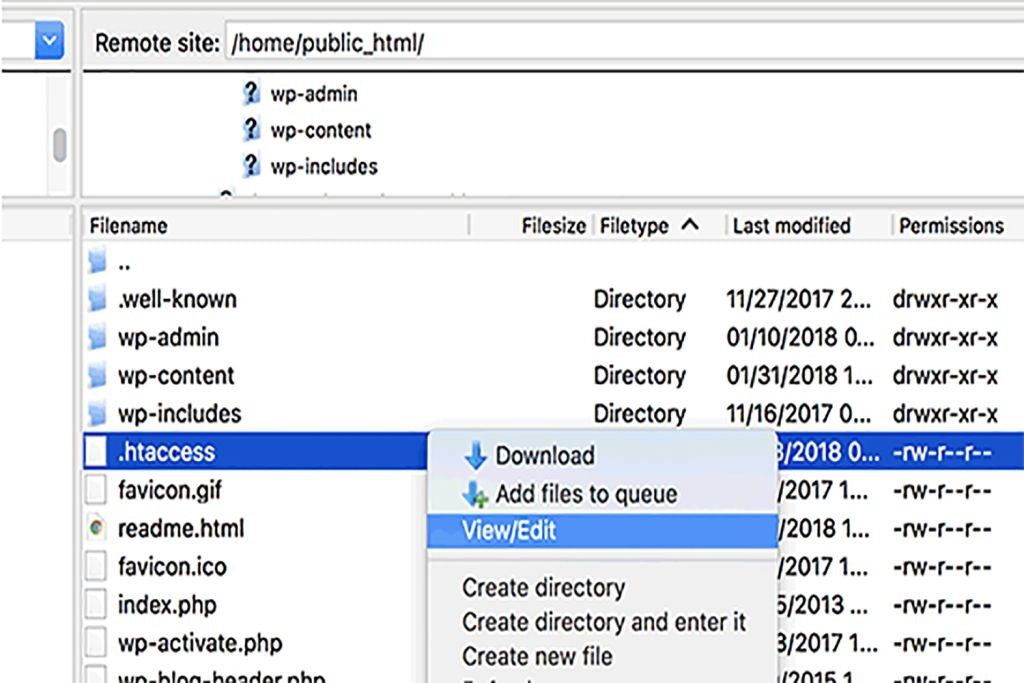This screenshot has width=1024, height=683.
Task: Click the wp-admin folder icon in the file list
Action: (x=97, y=337)
